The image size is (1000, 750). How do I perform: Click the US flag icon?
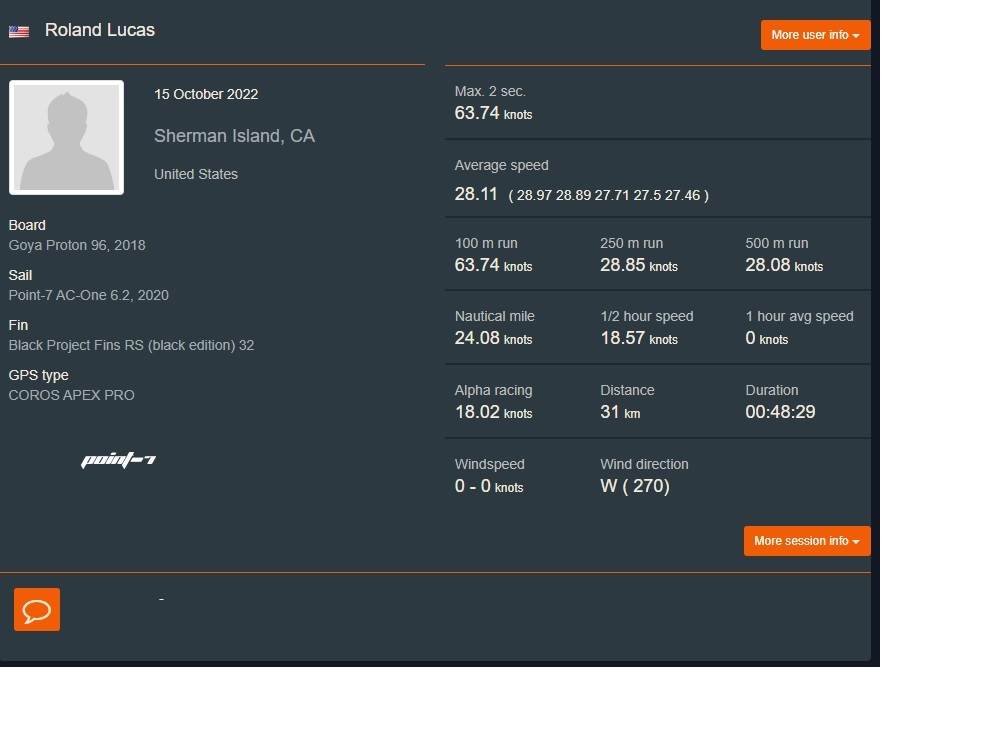[18, 32]
